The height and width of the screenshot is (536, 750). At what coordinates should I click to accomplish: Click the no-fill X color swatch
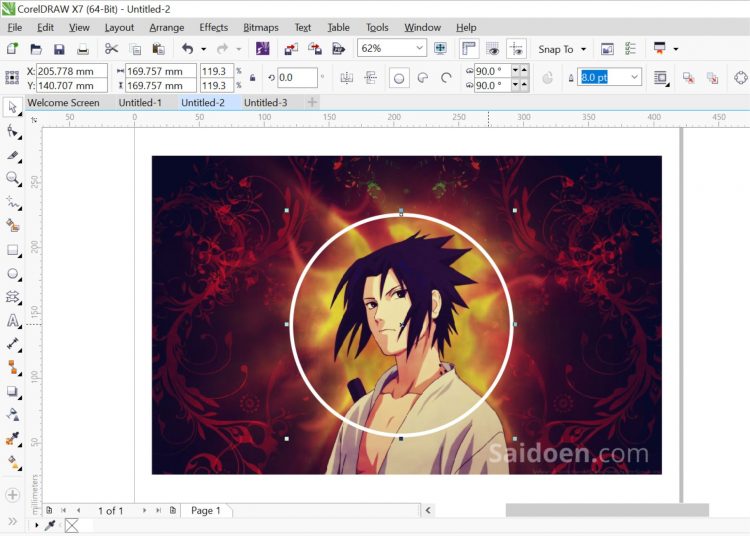pyautogui.click(x=71, y=525)
